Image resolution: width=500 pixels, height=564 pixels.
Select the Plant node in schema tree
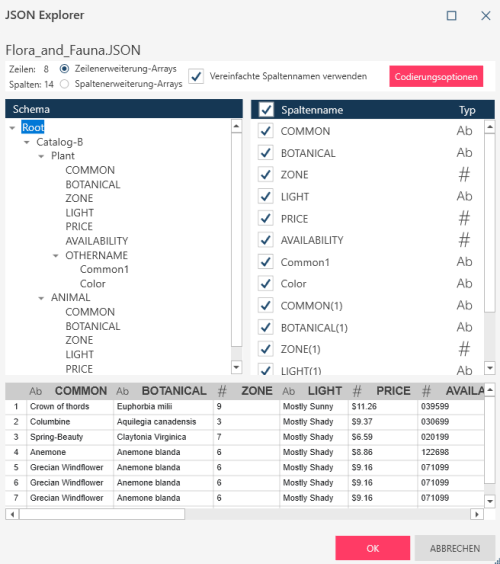63,156
